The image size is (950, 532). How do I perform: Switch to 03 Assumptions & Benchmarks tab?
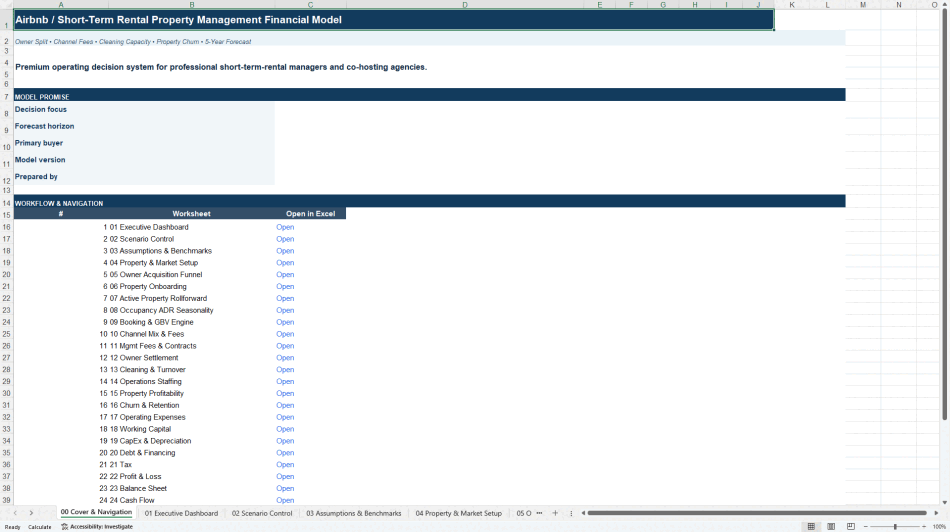point(354,513)
